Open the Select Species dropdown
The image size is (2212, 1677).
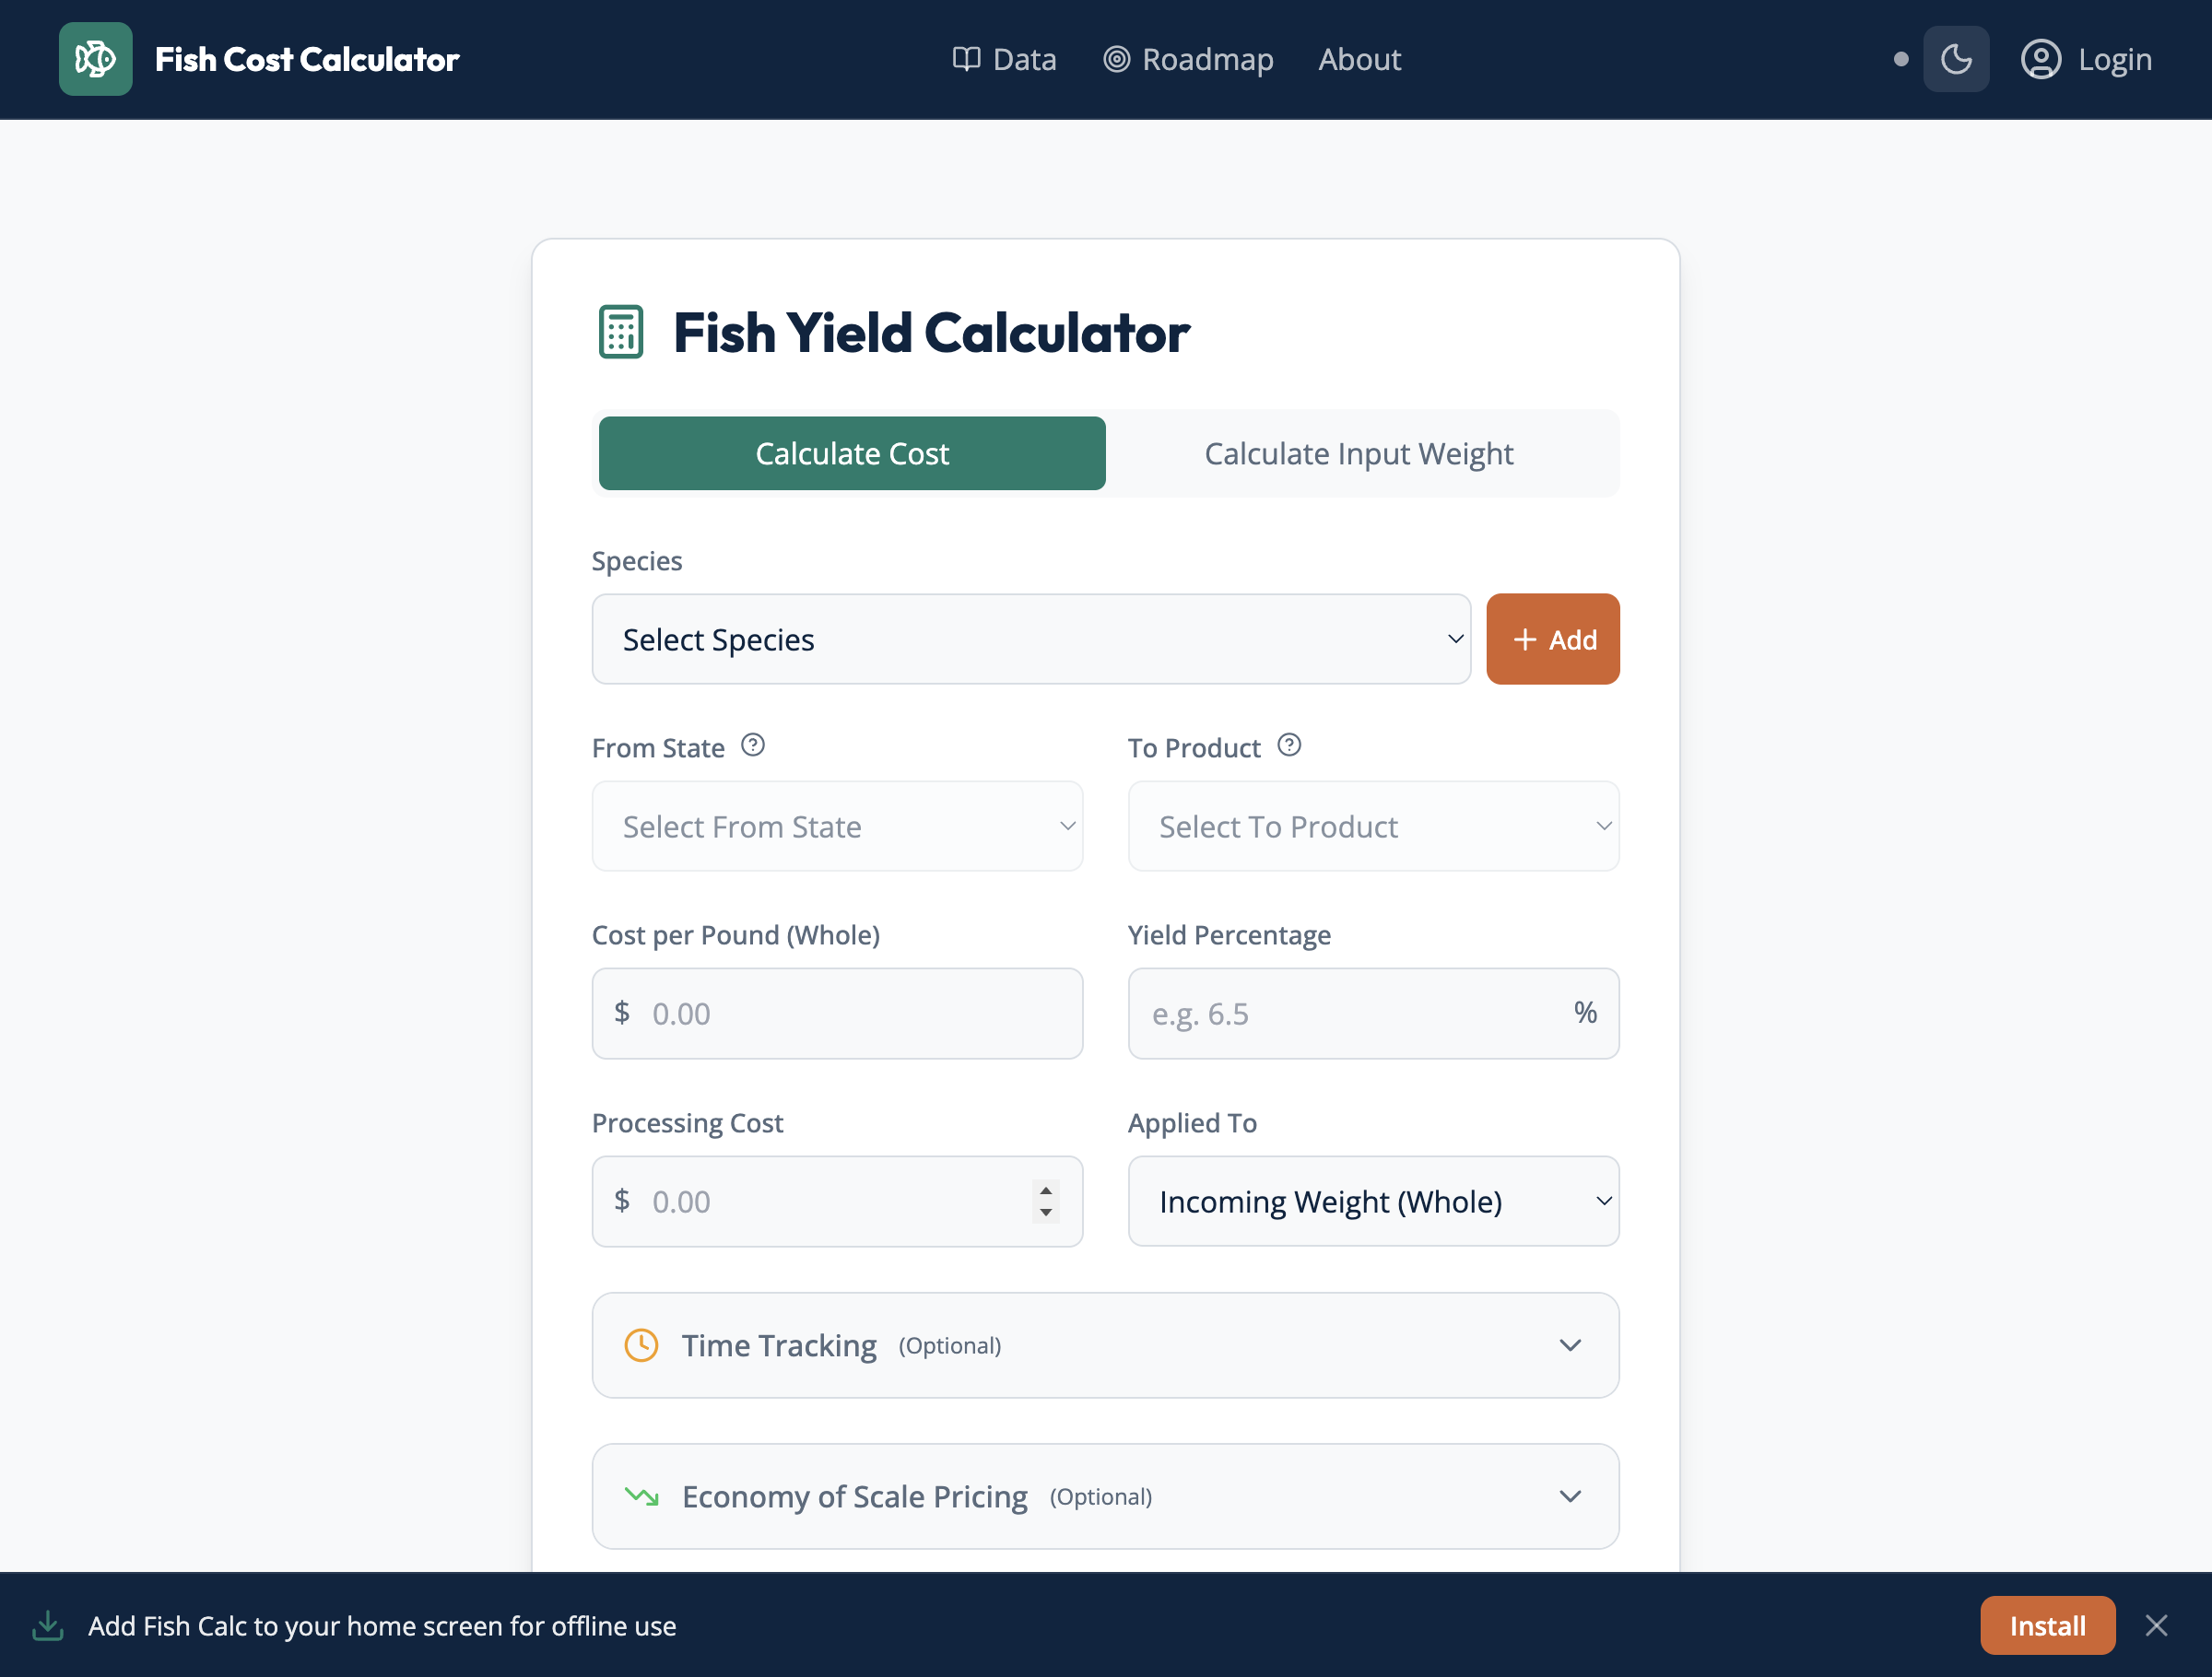click(x=1031, y=639)
